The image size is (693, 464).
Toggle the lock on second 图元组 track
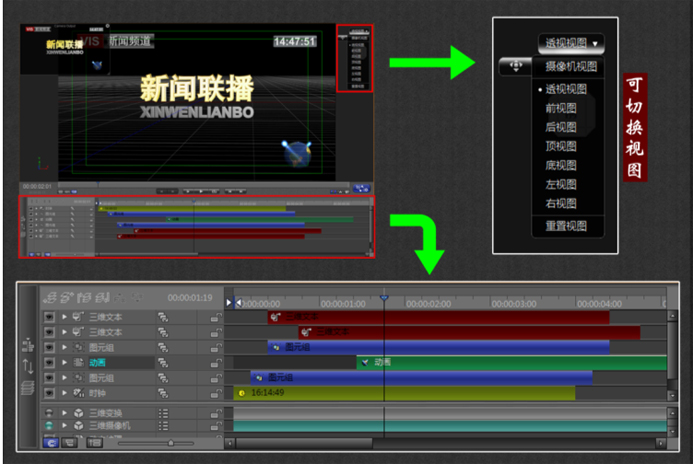pos(216,378)
